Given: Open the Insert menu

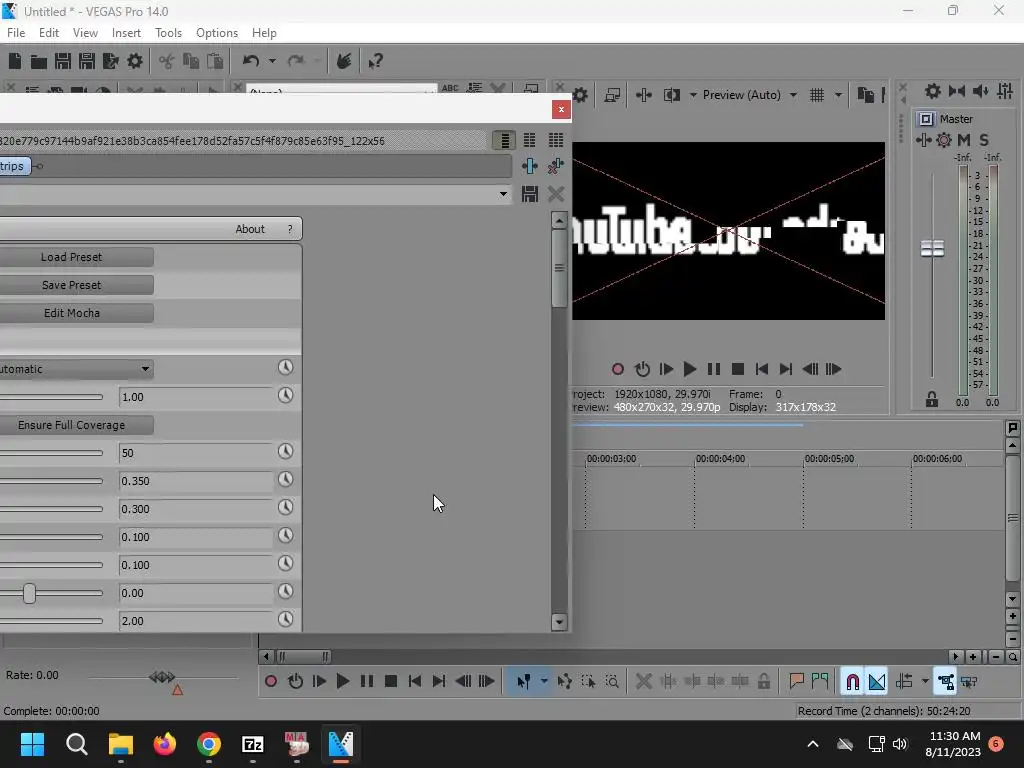Looking at the screenshot, I should pyautogui.click(x=126, y=33).
